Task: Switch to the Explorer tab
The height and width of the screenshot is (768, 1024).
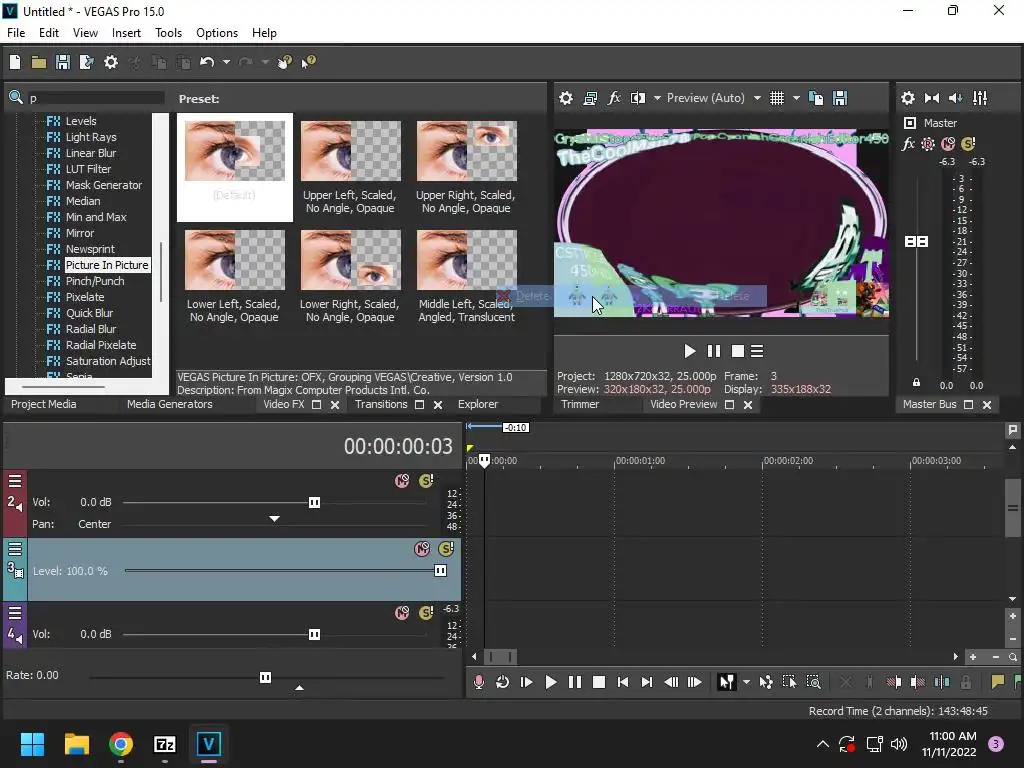Action: [477, 404]
